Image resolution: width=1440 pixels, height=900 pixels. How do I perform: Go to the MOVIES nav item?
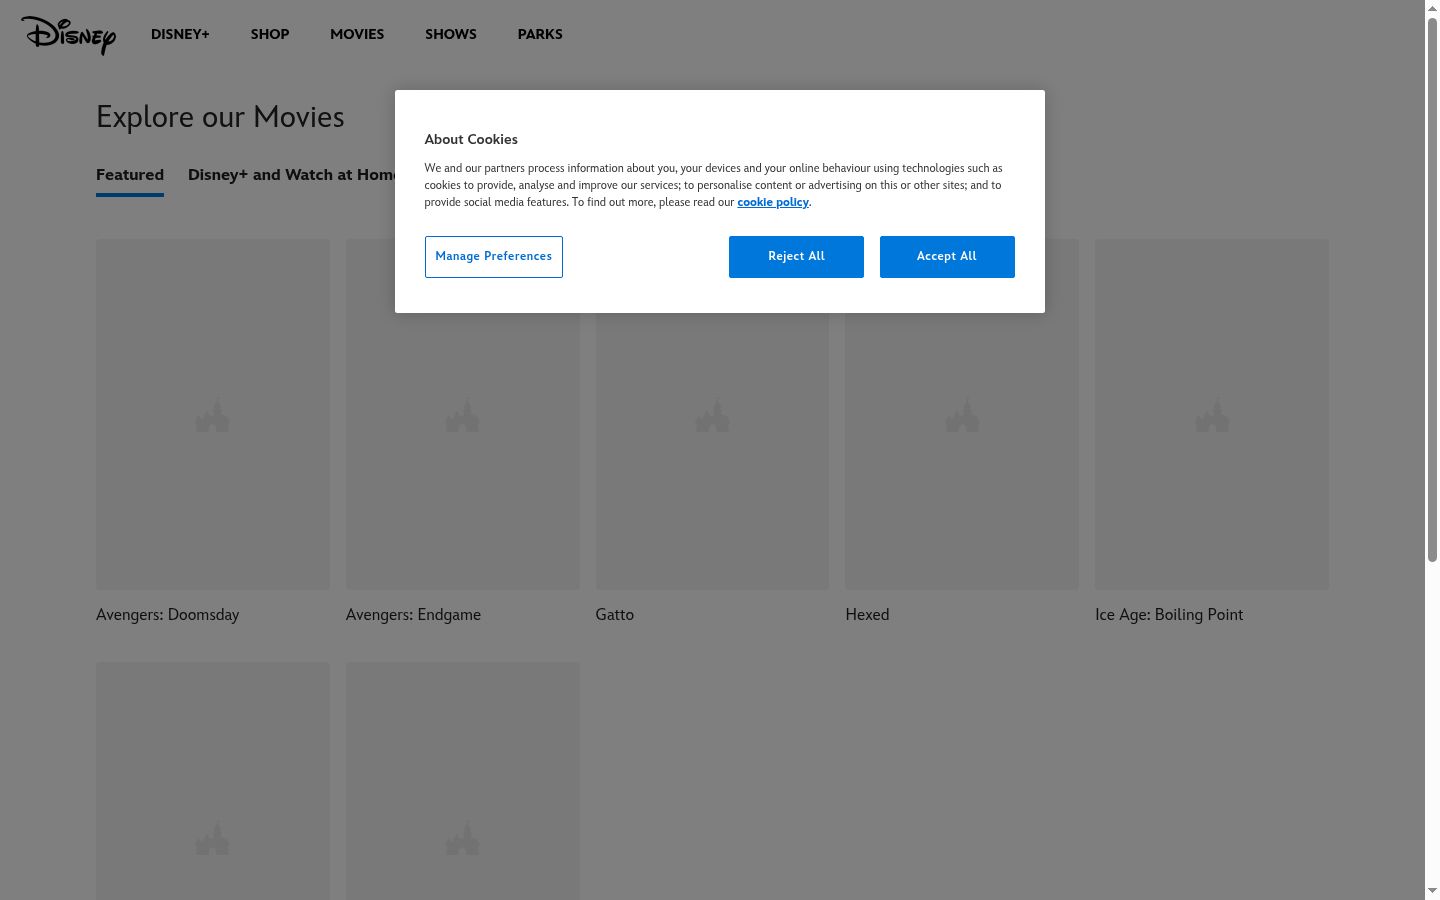357,34
